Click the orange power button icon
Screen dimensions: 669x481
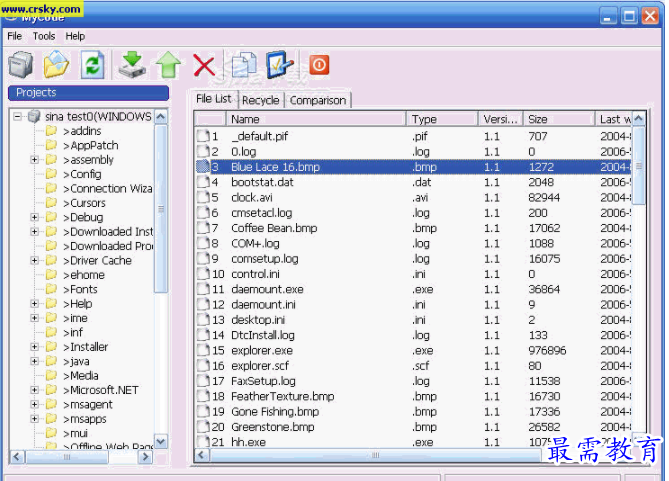click(x=319, y=66)
